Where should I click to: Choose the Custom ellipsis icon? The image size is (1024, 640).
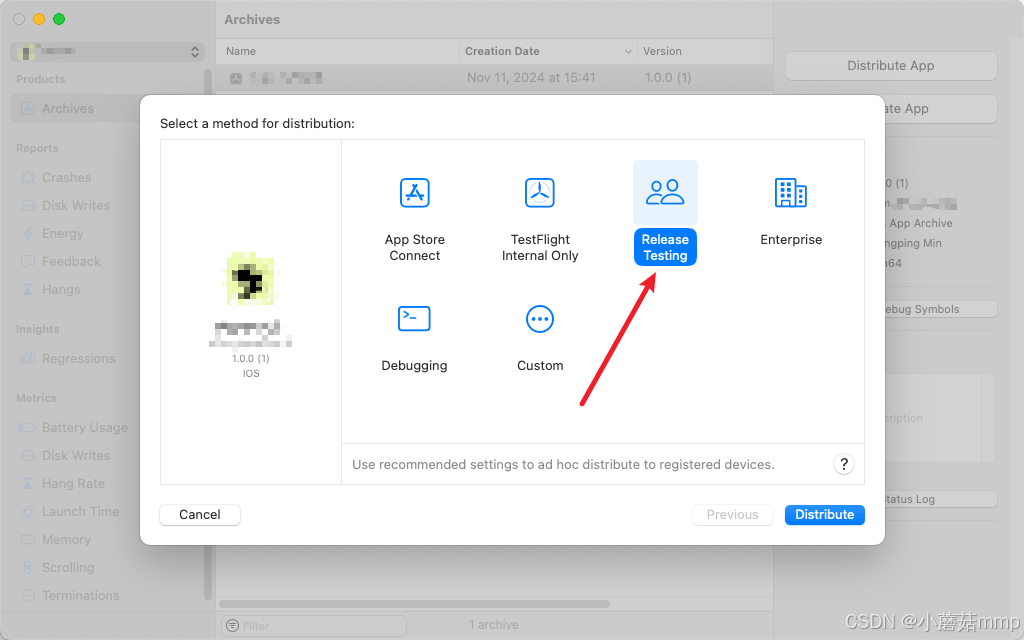[540, 319]
